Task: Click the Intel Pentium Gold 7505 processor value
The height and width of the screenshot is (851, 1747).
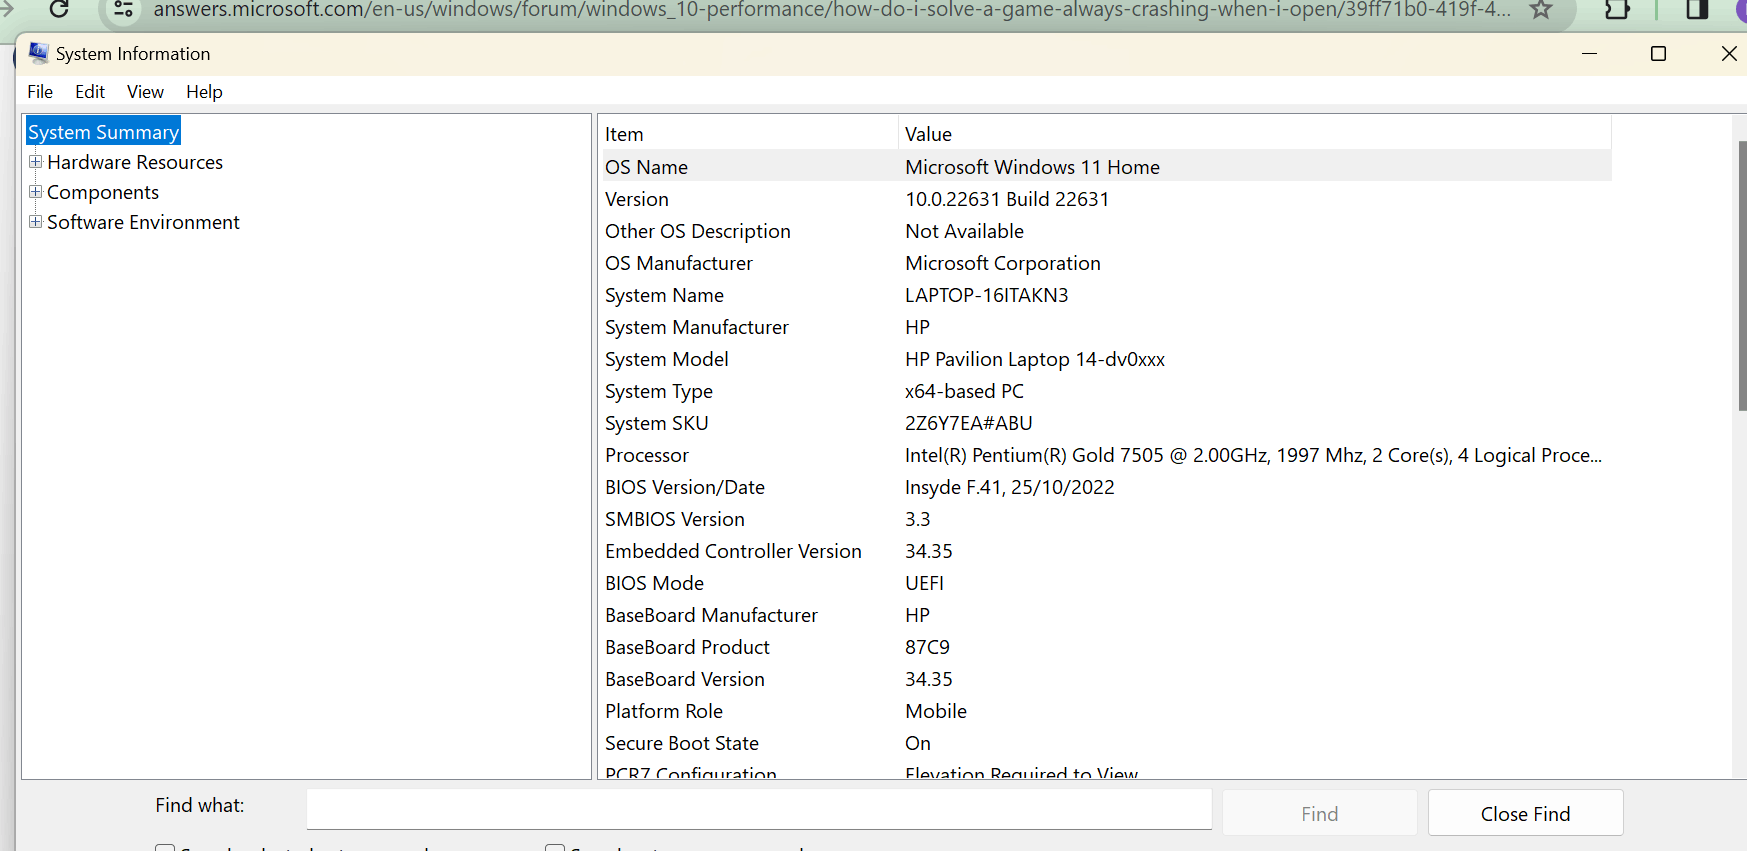Action: pos(1253,455)
